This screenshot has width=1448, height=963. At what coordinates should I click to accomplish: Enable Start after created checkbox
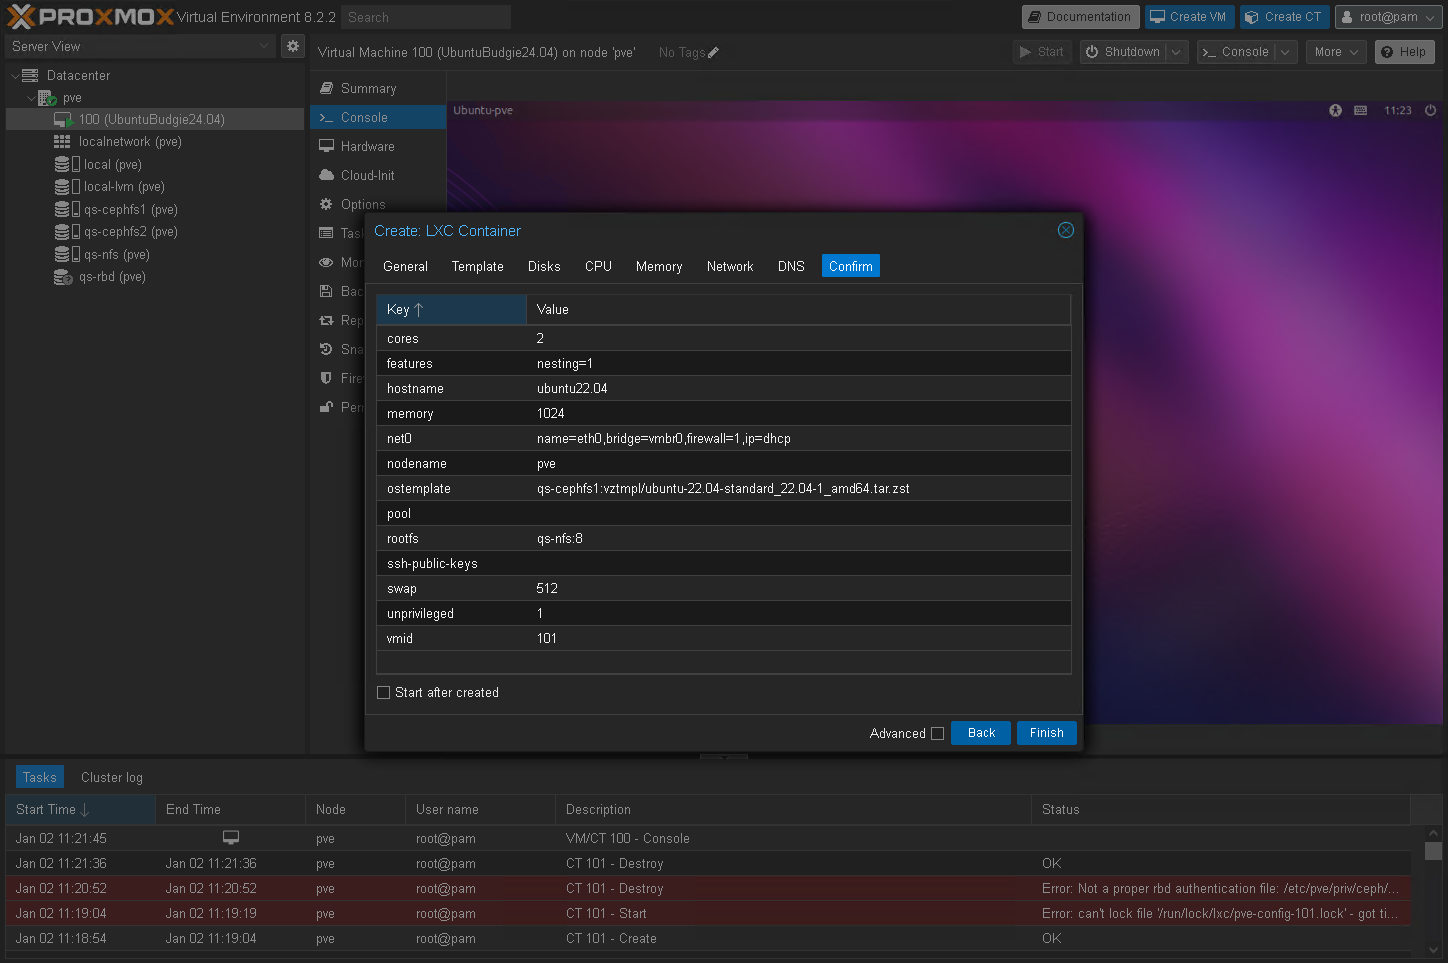[x=383, y=692]
